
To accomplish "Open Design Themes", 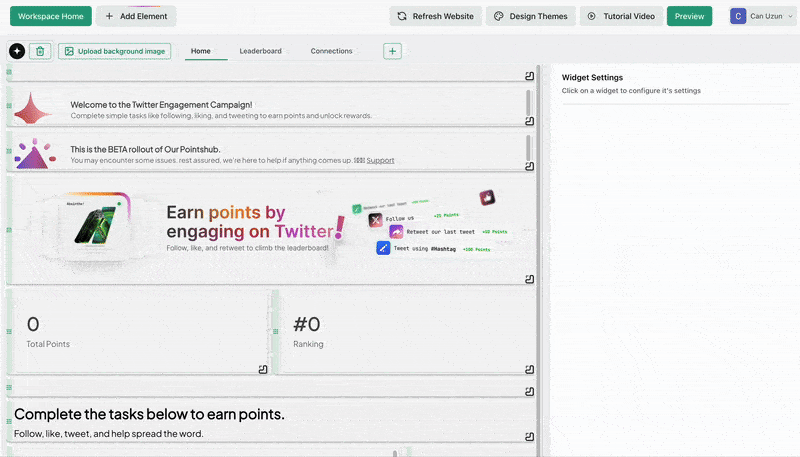I will 531,16.
